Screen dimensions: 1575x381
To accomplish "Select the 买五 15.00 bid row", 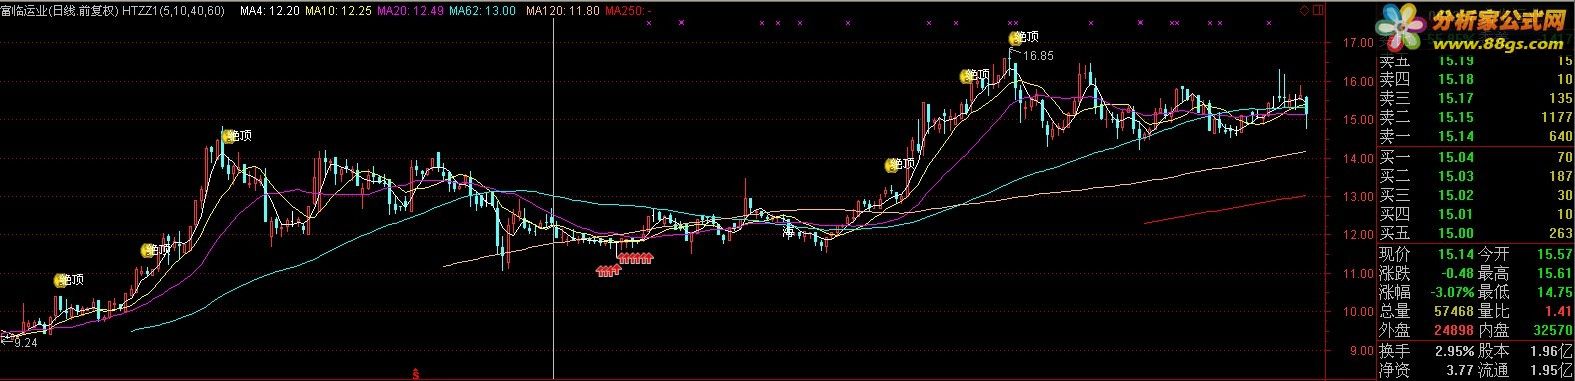I will tap(1475, 234).
